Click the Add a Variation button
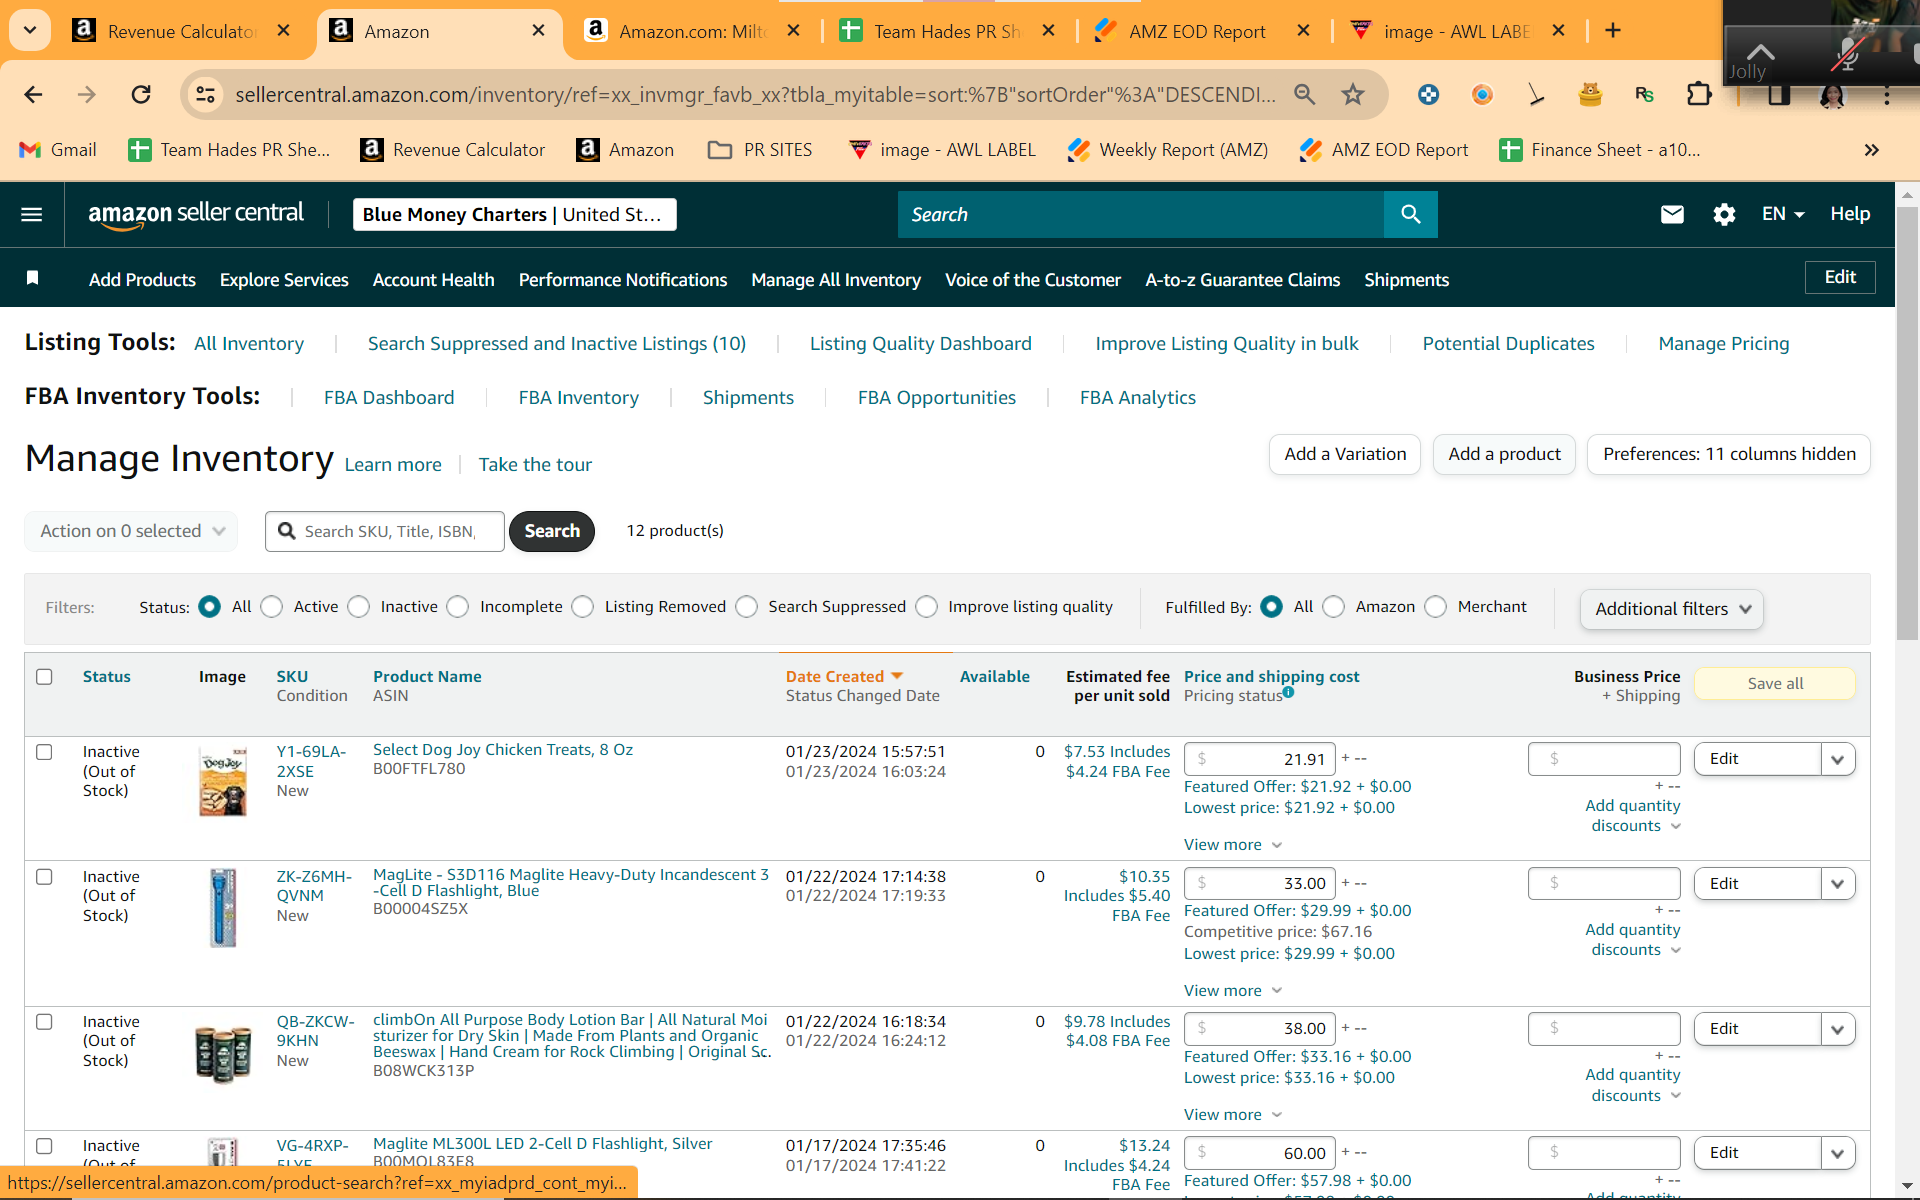The width and height of the screenshot is (1920, 1200). [1345, 454]
